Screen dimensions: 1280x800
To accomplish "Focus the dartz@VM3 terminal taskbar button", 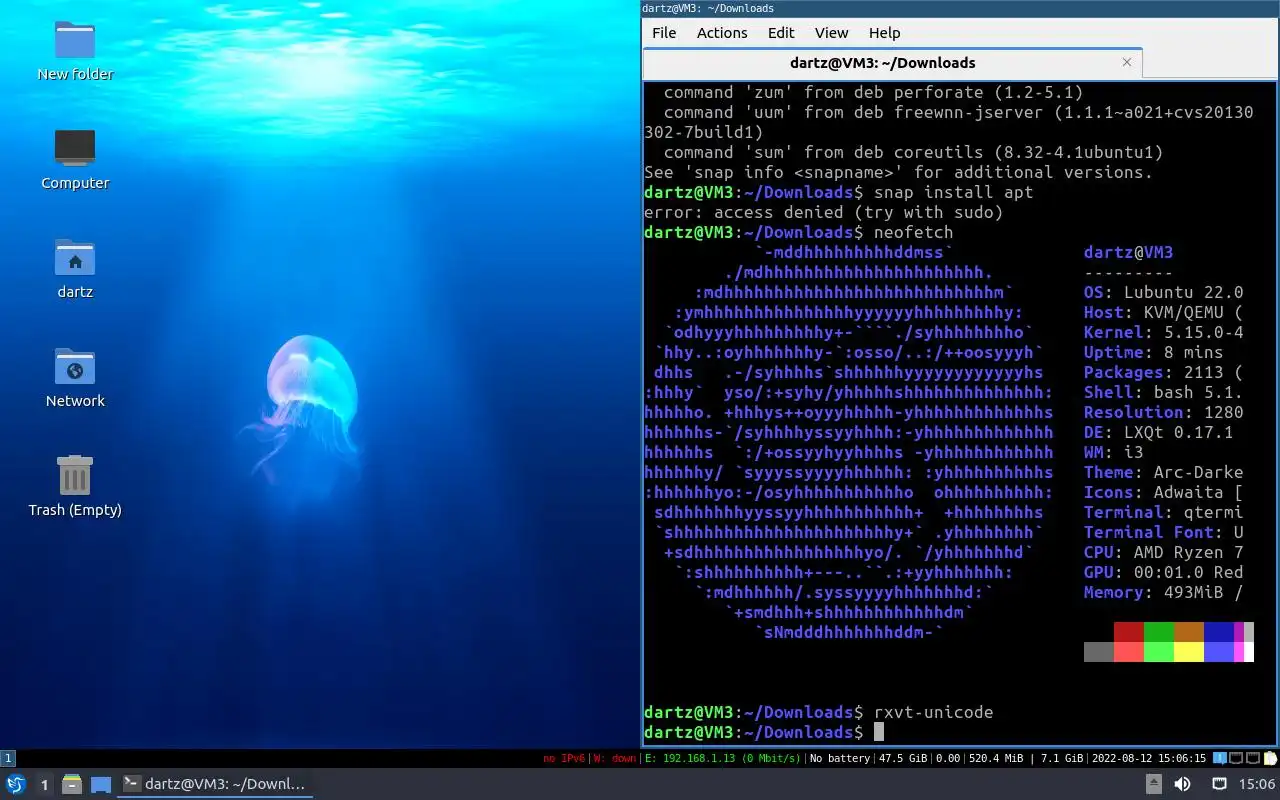I will tap(216, 784).
